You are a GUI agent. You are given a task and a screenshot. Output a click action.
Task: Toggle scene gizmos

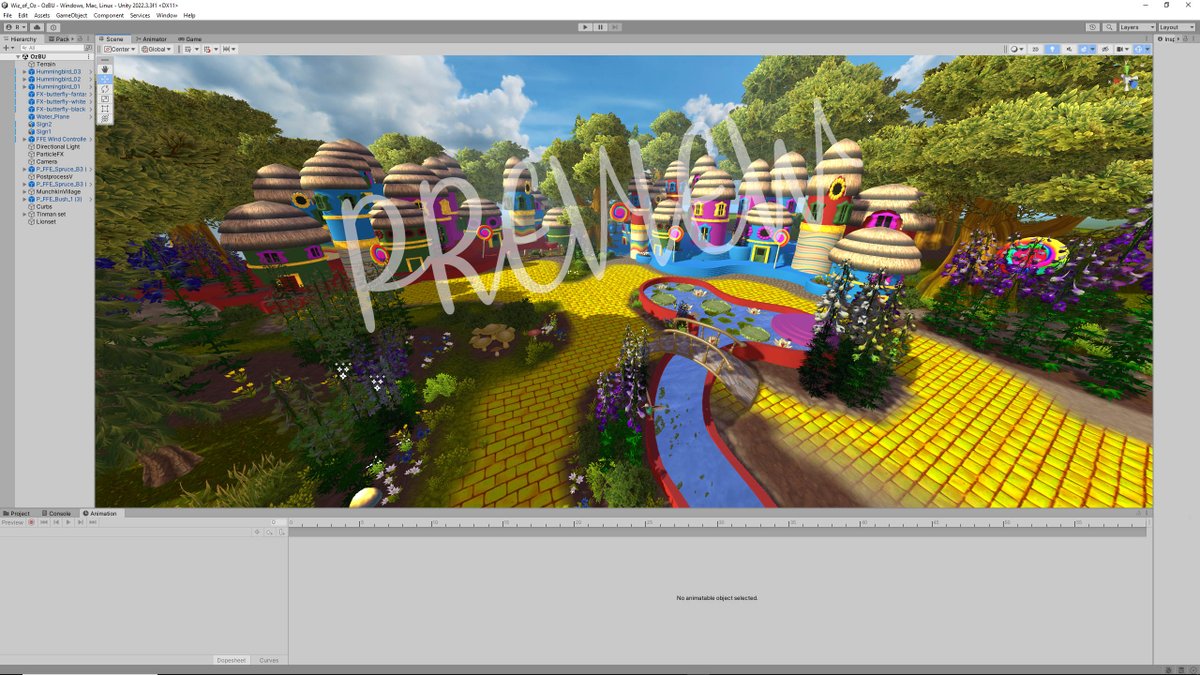tap(1138, 49)
